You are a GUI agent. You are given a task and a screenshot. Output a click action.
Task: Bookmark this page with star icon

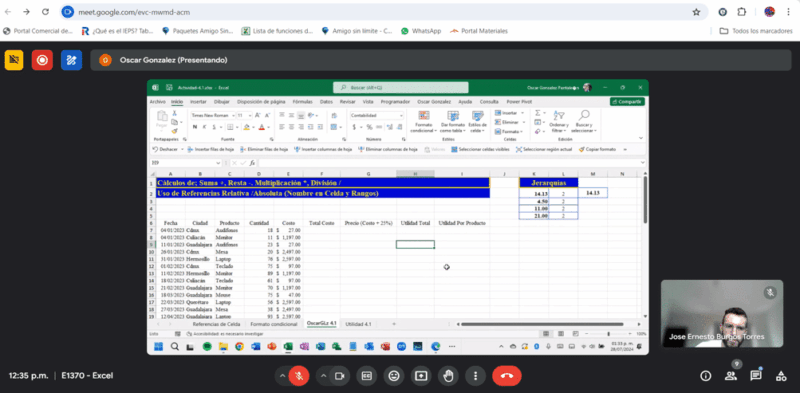click(x=696, y=12)
